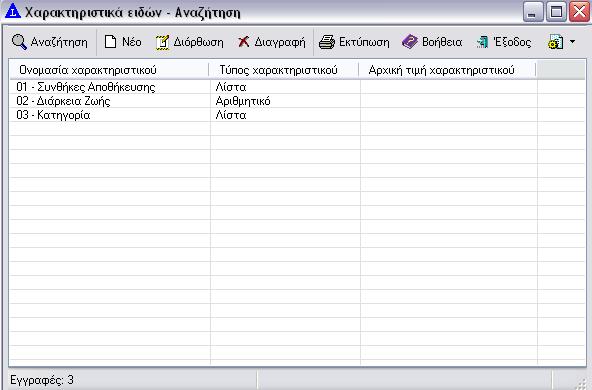Click the Διόρθωση toolbar label
Screen dimensions: 592x390
199,42
